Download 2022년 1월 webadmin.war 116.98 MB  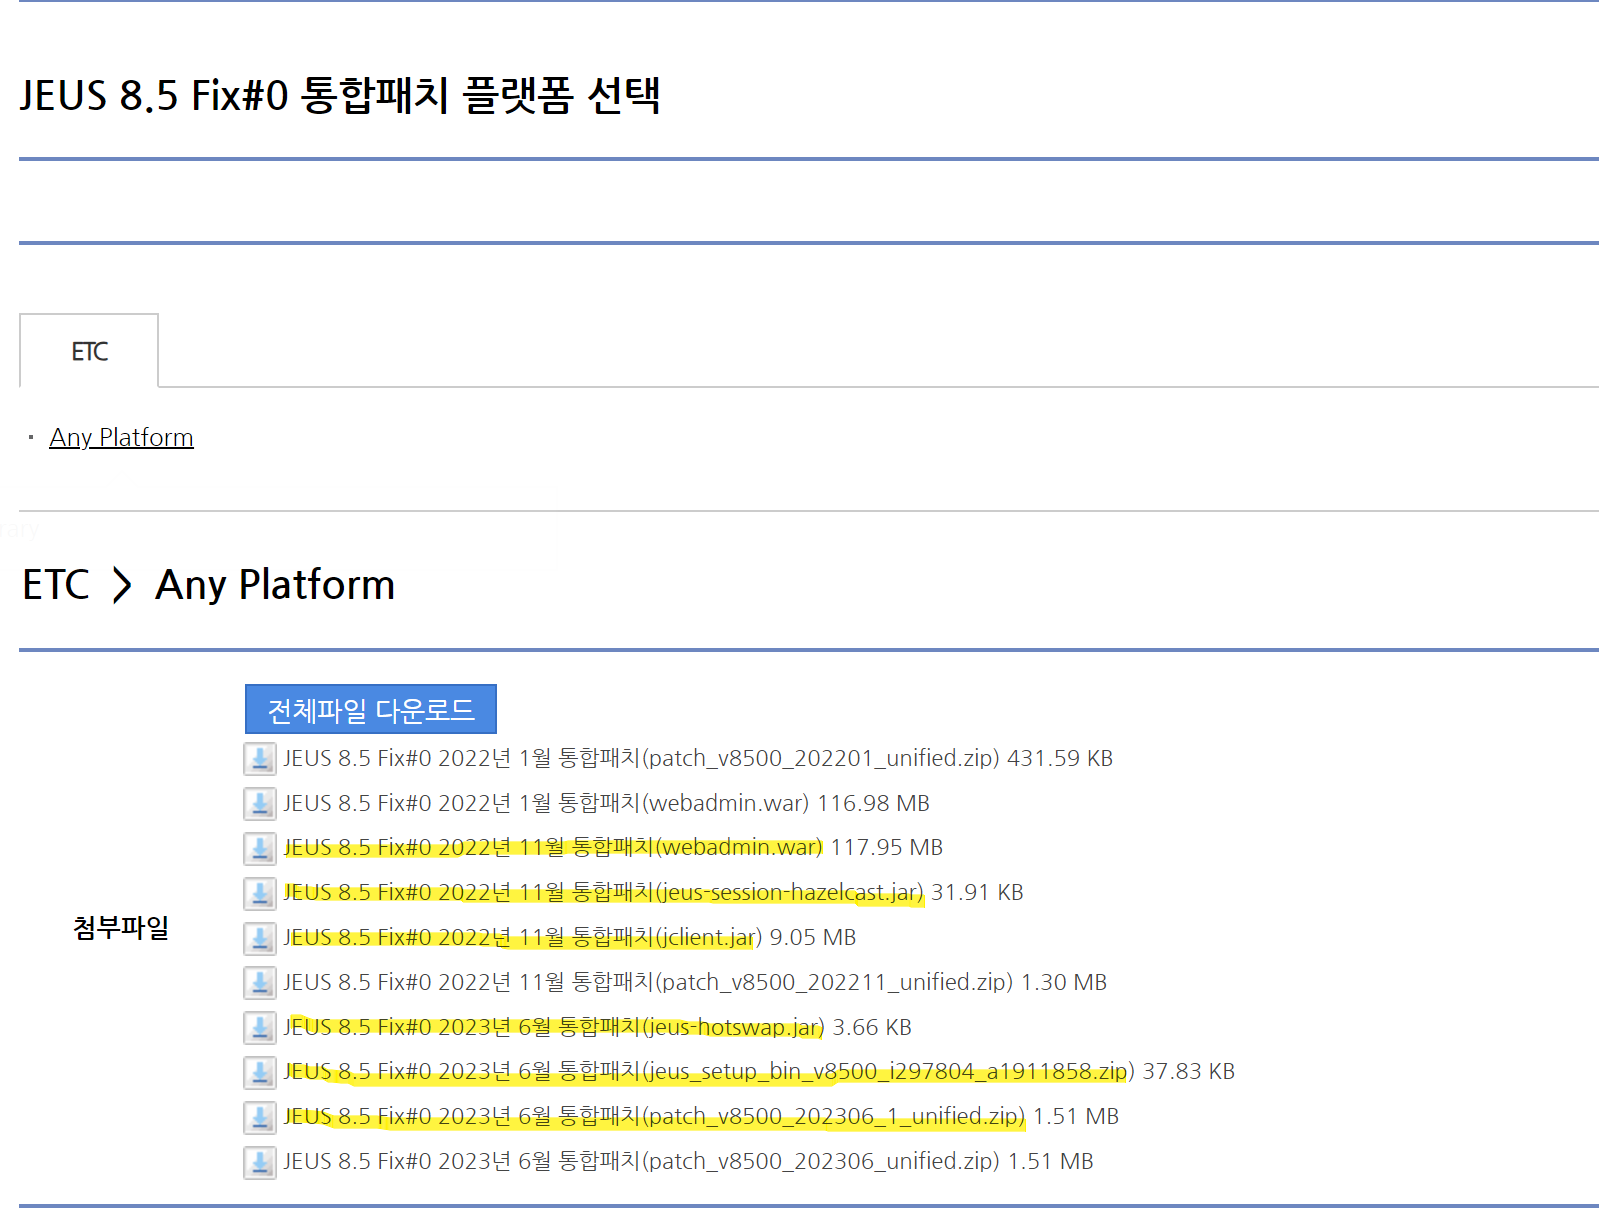606,804
